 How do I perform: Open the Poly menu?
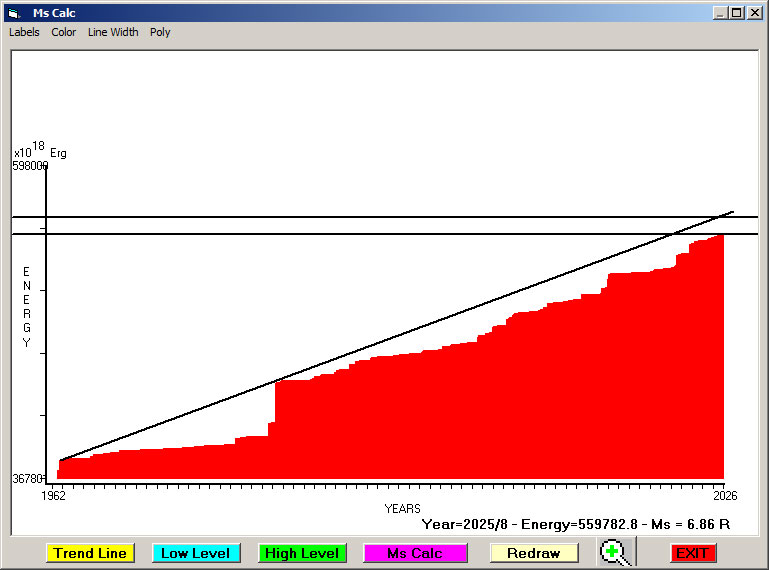coord(160,32)
